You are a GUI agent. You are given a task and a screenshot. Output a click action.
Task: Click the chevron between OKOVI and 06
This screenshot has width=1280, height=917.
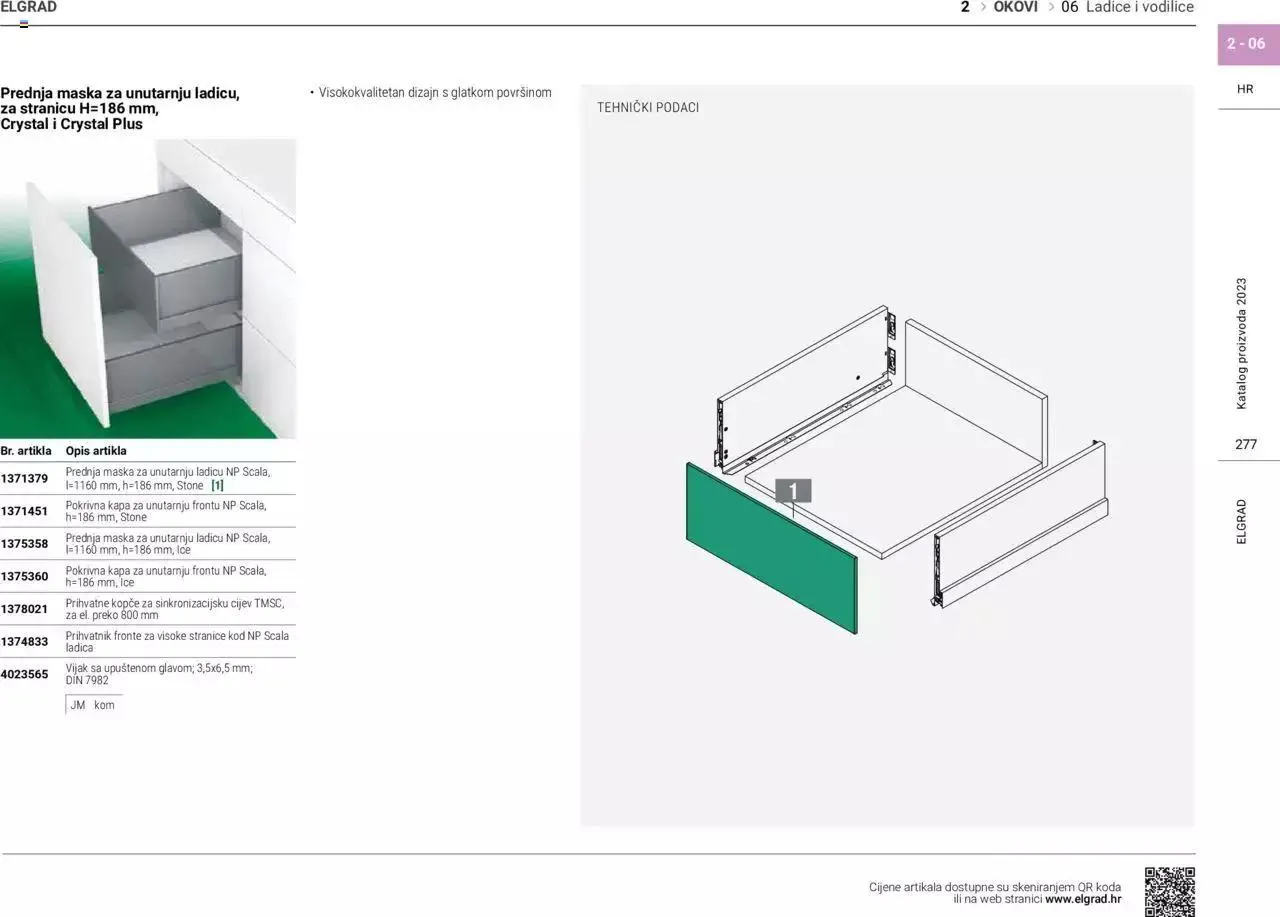click(1052, 8)
